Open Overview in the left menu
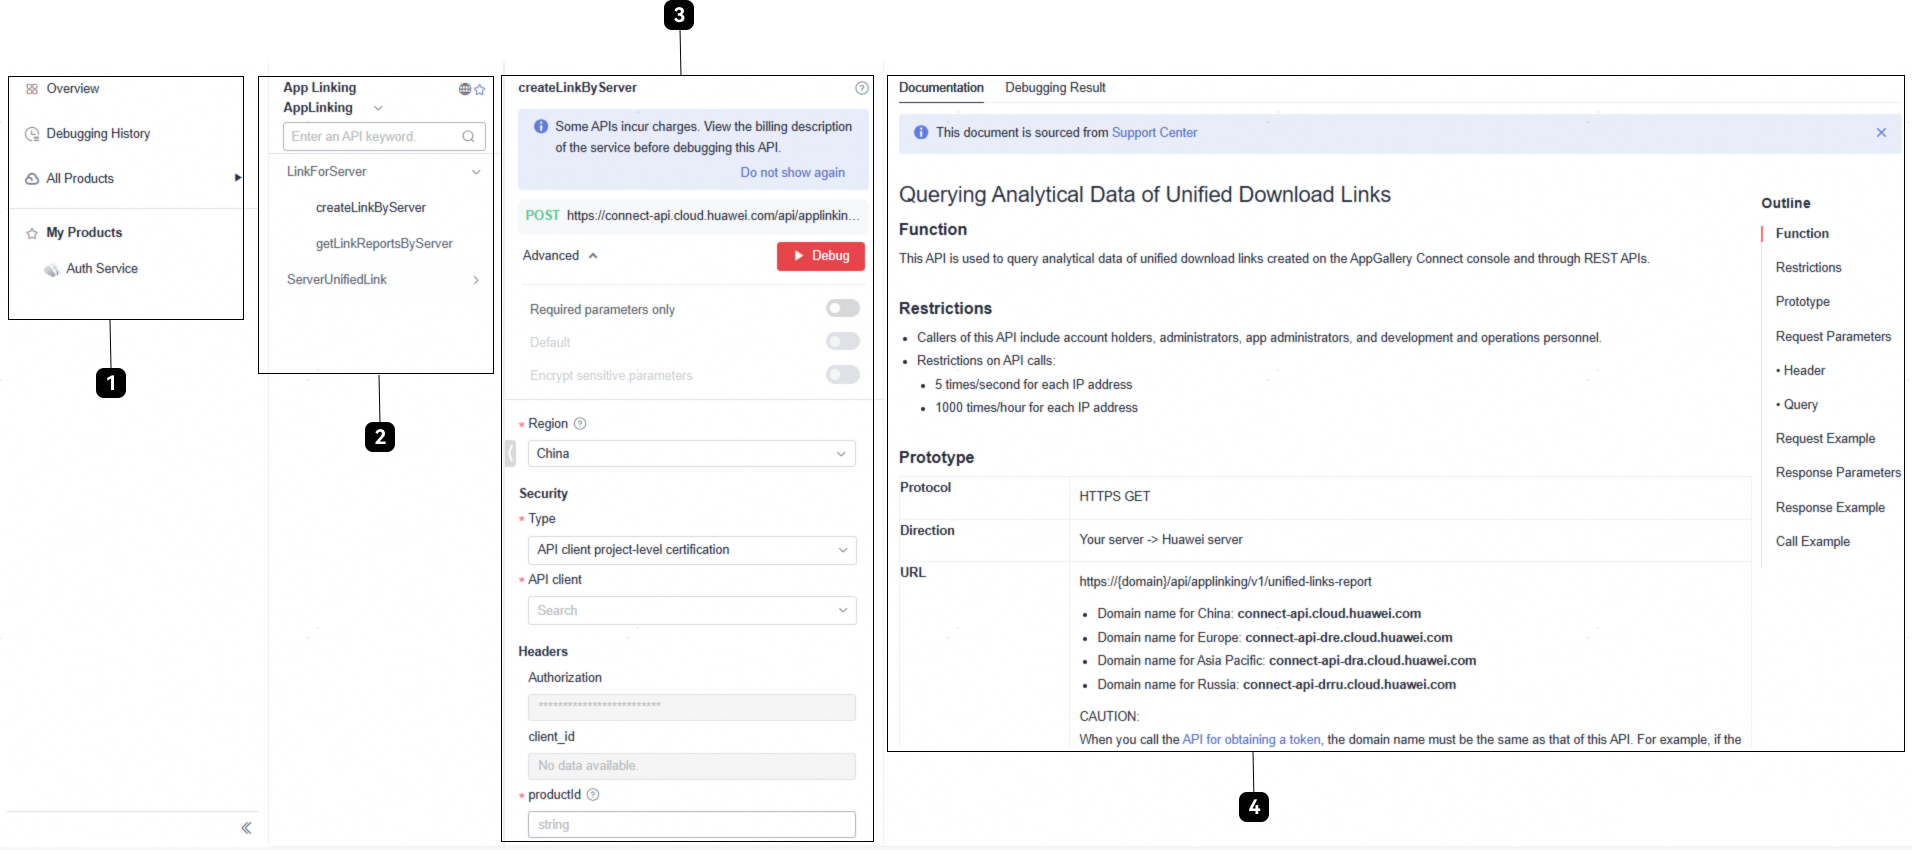 click(x=72, y=89)
